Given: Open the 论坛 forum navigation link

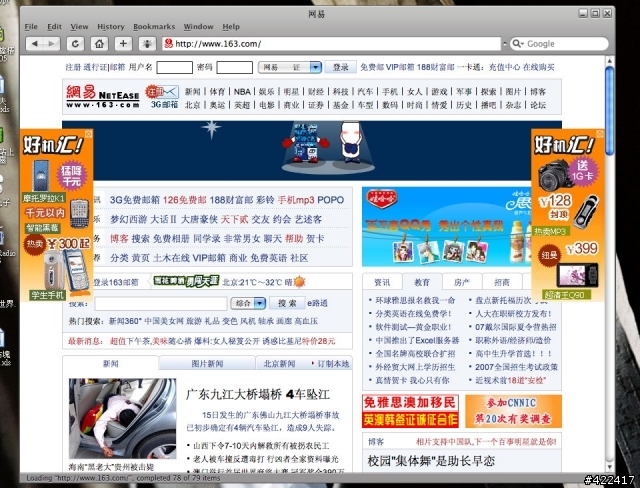Looking at the screenshot, I should 538,105.
